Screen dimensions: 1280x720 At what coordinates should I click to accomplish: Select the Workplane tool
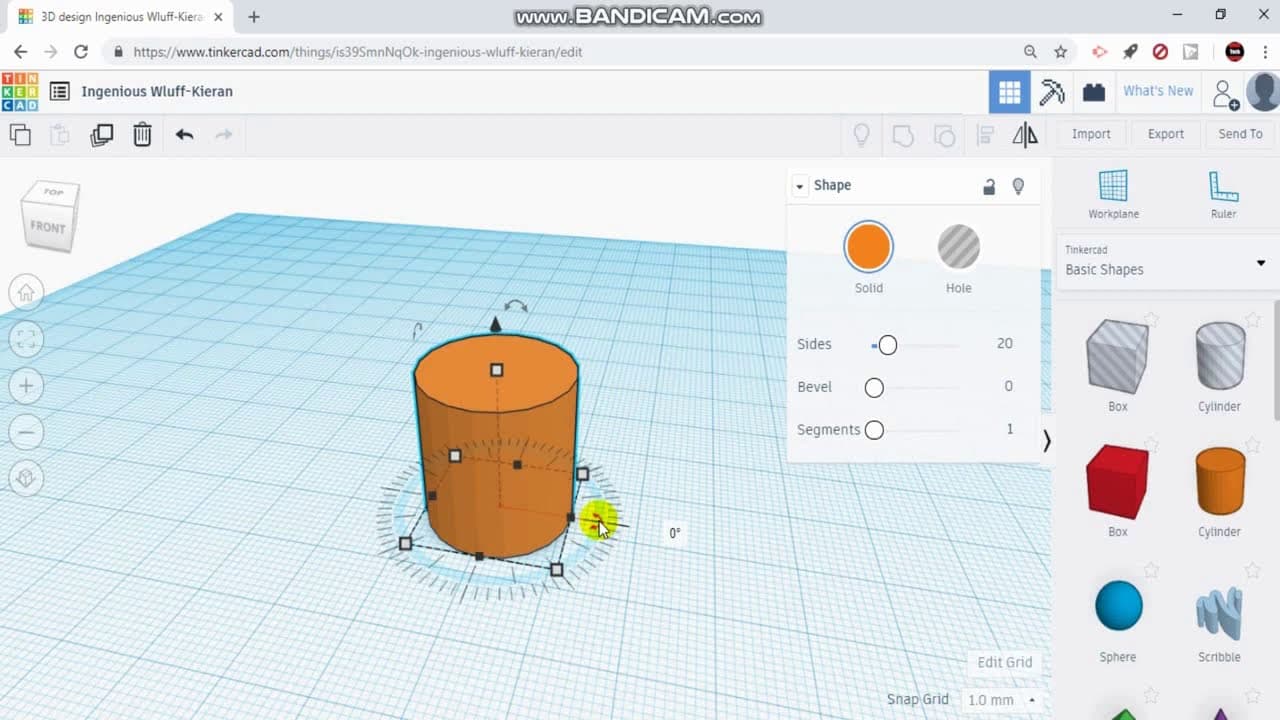tap(1113, 194)
